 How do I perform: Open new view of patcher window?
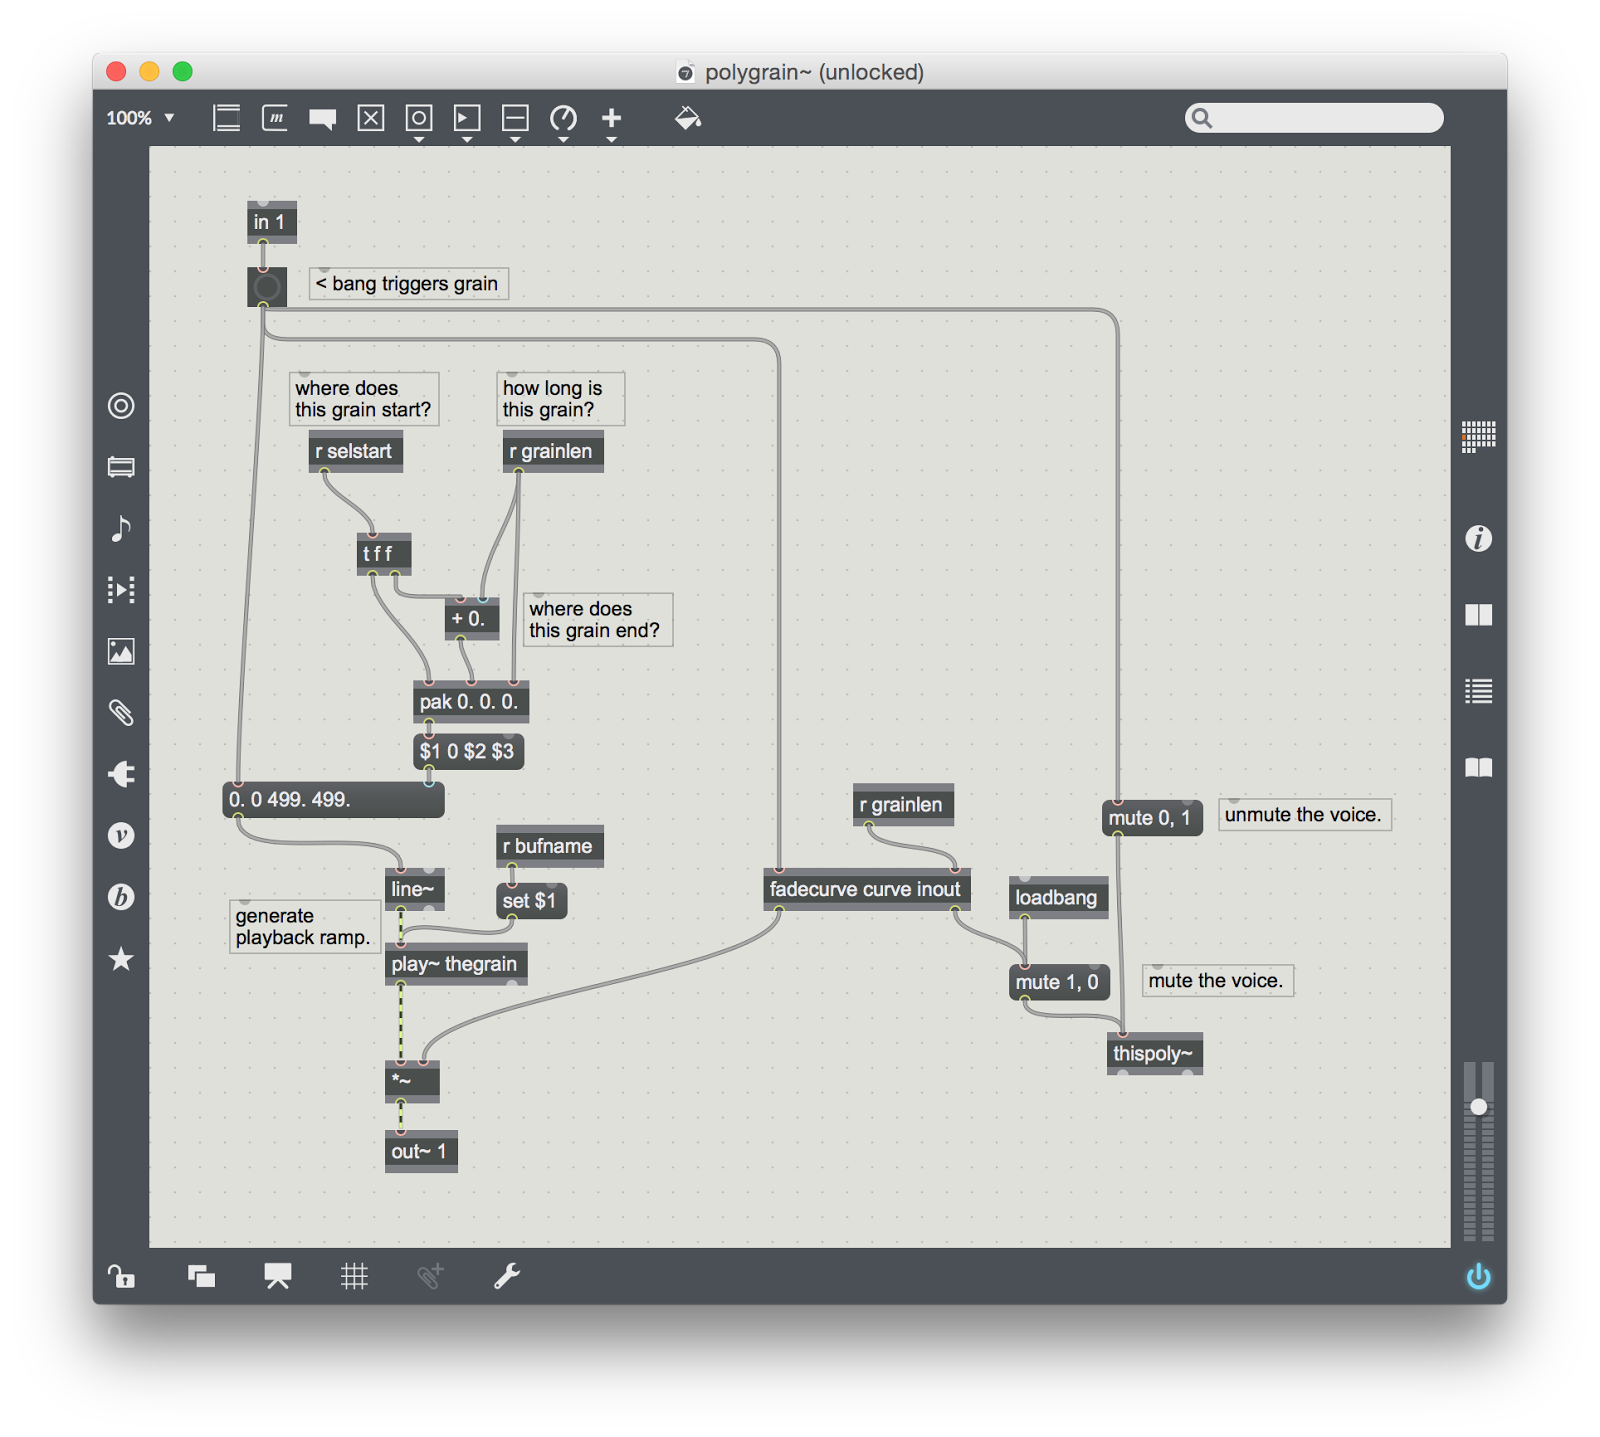201,1276
